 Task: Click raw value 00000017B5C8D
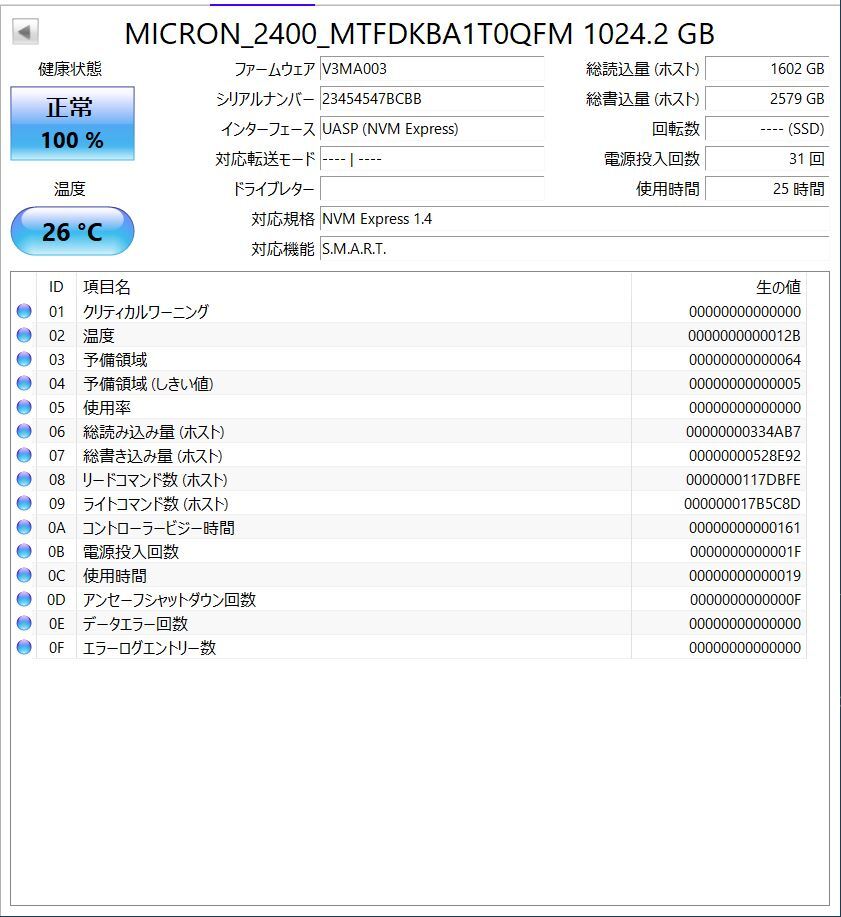click(742, 504)
